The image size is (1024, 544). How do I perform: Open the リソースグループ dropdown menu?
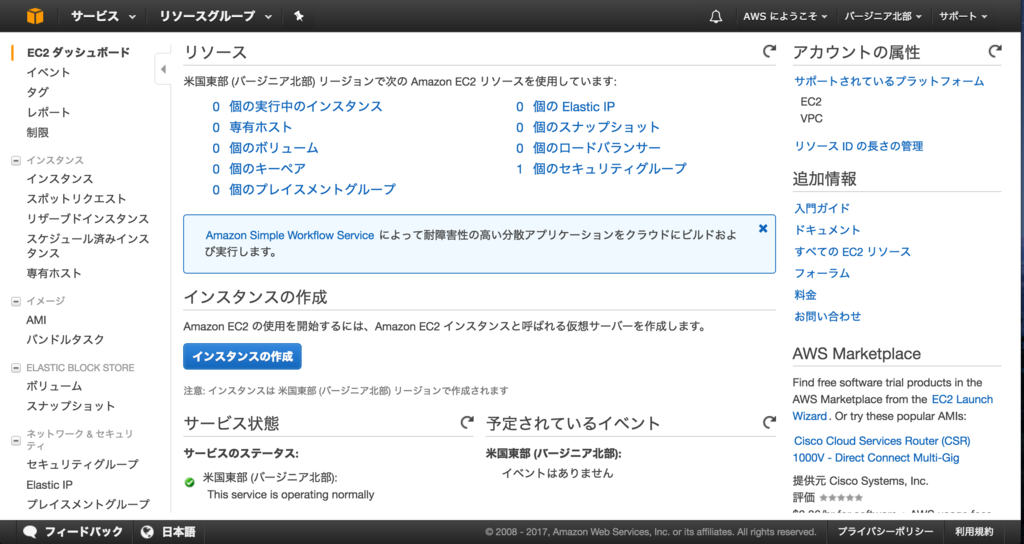pos(216,16)
